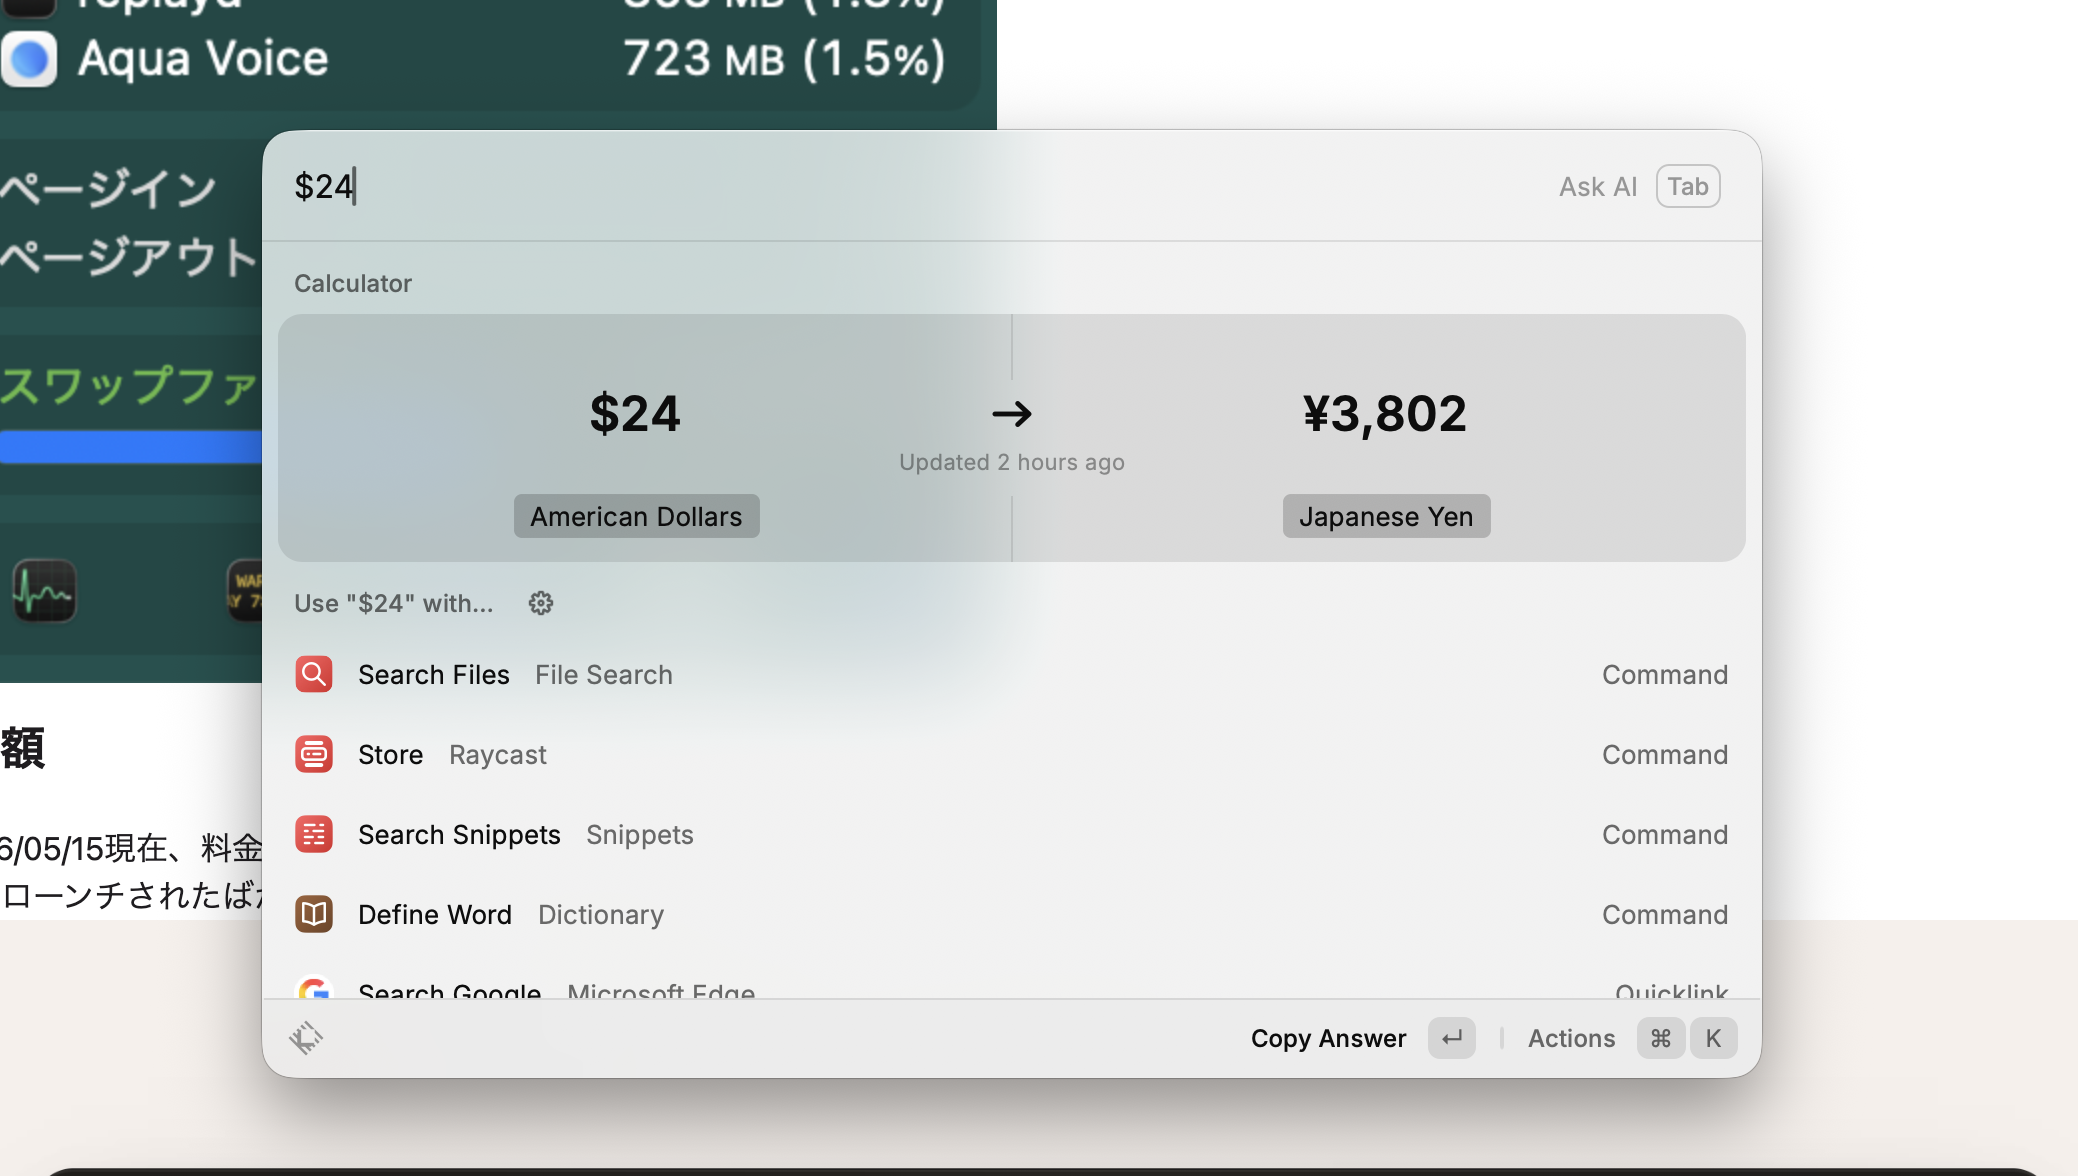This screenshot has width=2078, height=1176.
Task: Click the conversion arrow in the Calculator
Action: coord(1012,414)
